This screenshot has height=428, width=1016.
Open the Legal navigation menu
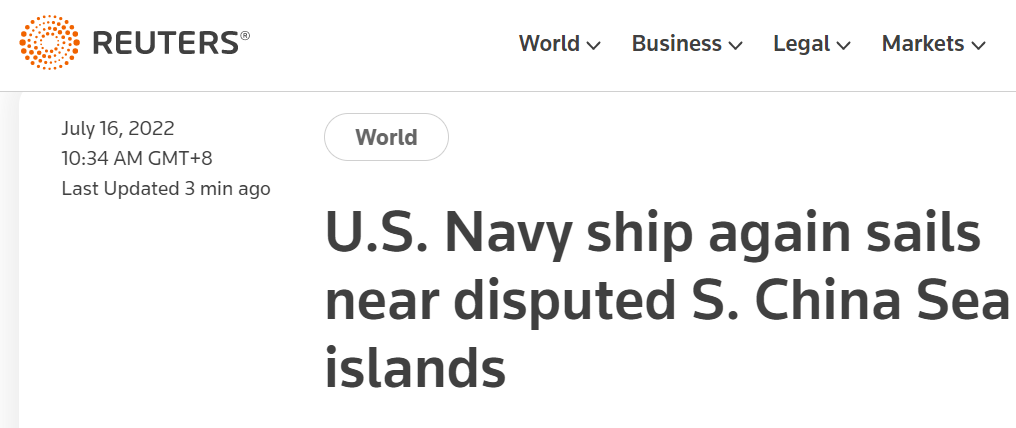pyautogui.click(x=802, y=44)
